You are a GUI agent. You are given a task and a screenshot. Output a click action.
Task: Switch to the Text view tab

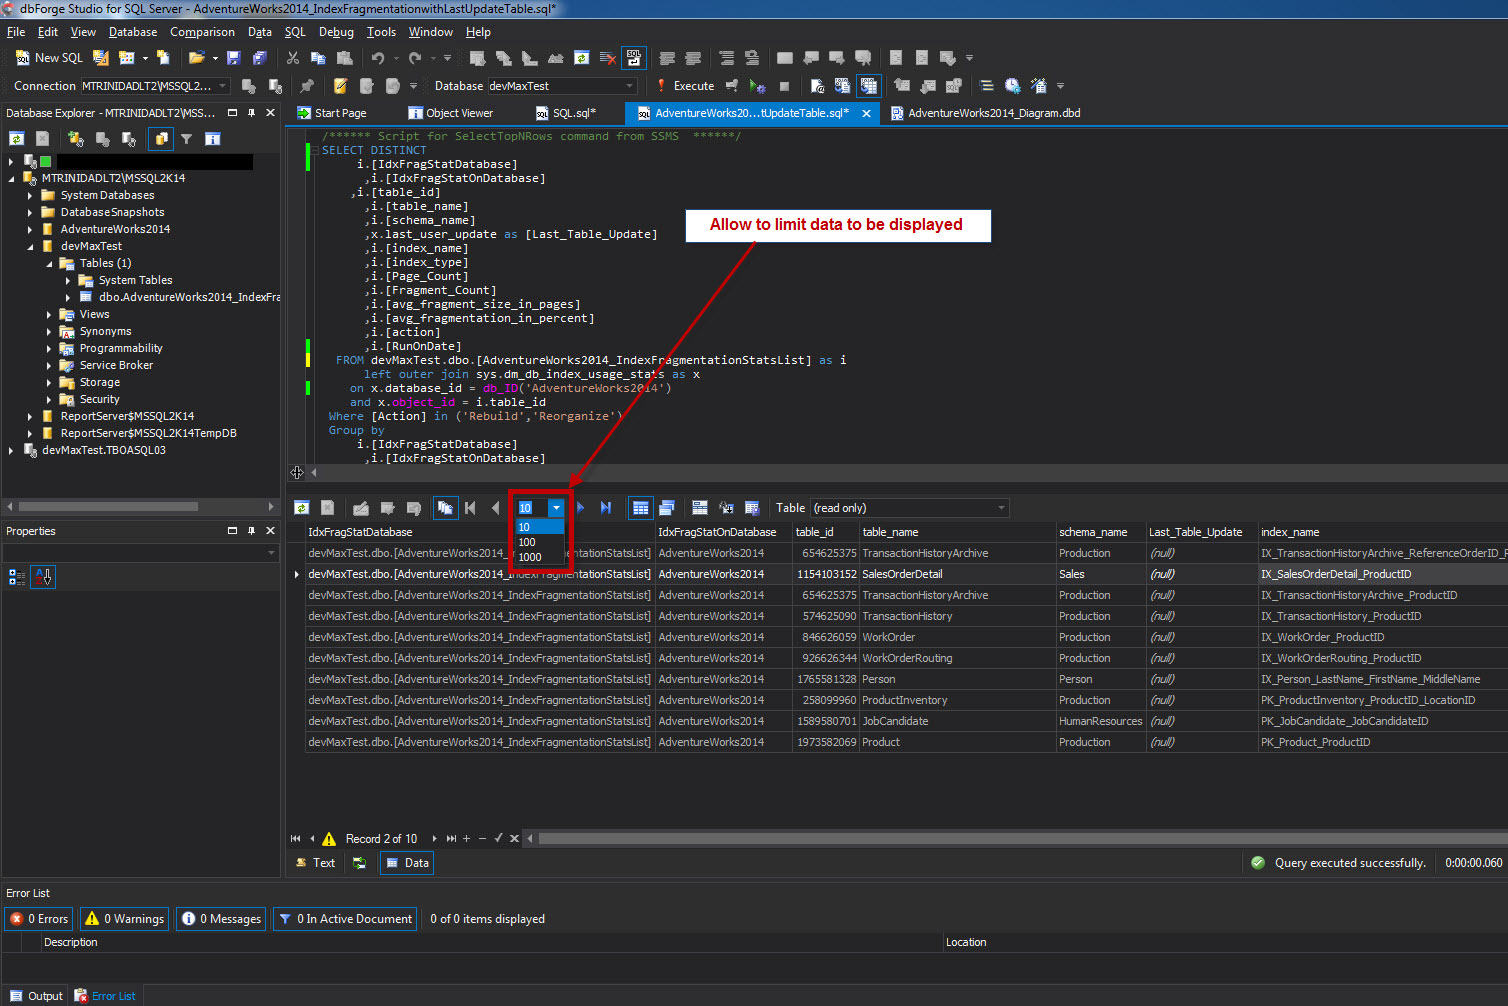tap(315, 863)
